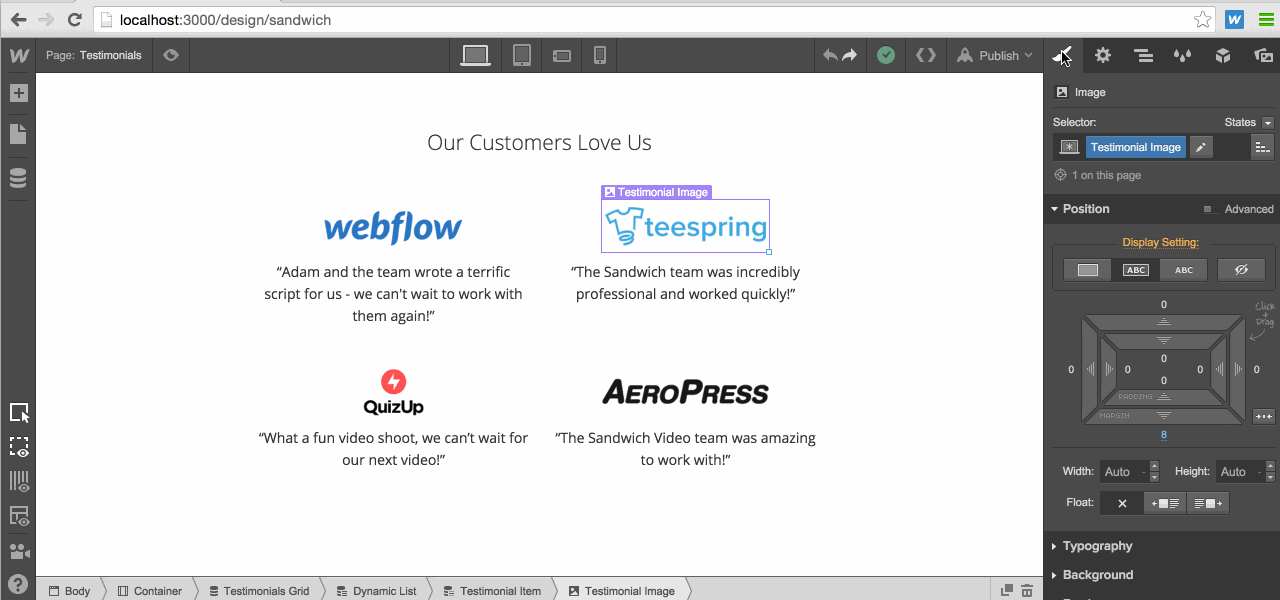This screenshot has height=600, width=1280.
Task: Click the selector inheritance icon
Action: tap(1069, 147)
